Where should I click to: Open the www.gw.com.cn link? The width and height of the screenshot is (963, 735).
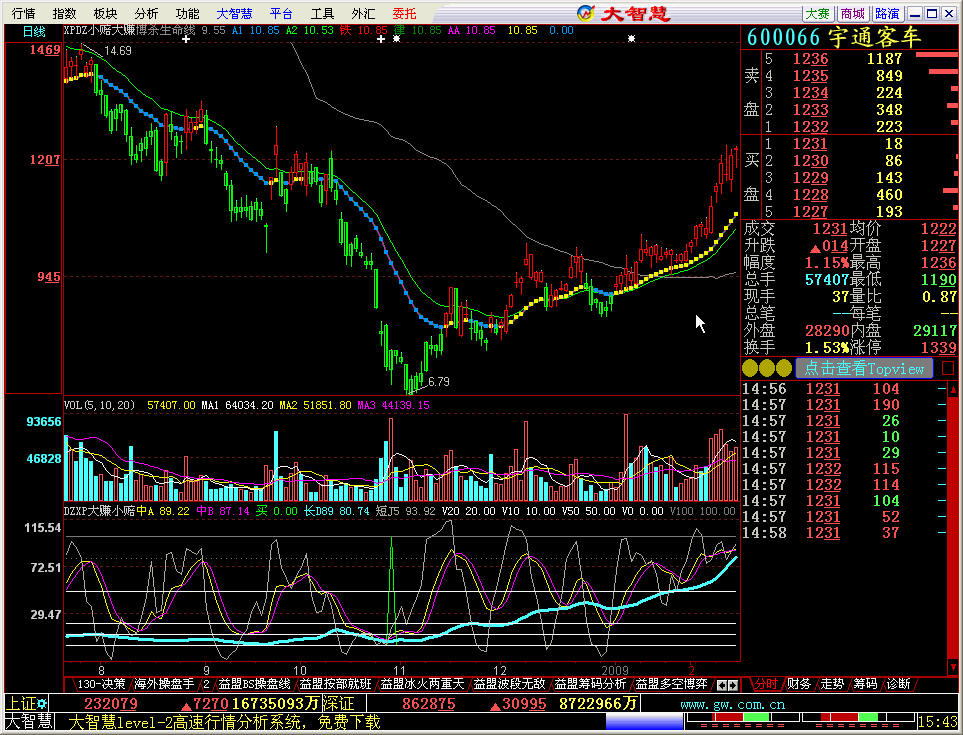coord(732,704)
